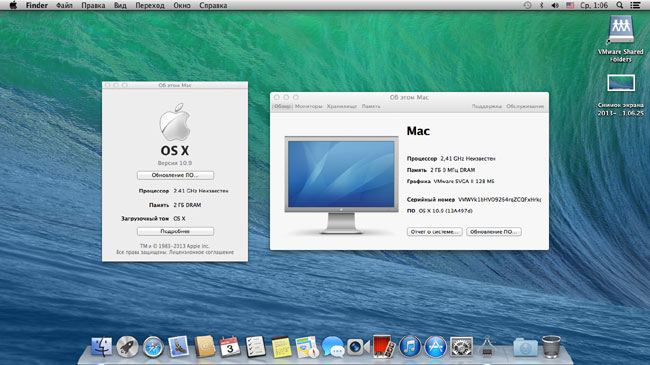Viewport: 650px width, 365px height.
Task: Select the screenshot file on desktop
Action: tap(621, 95)
